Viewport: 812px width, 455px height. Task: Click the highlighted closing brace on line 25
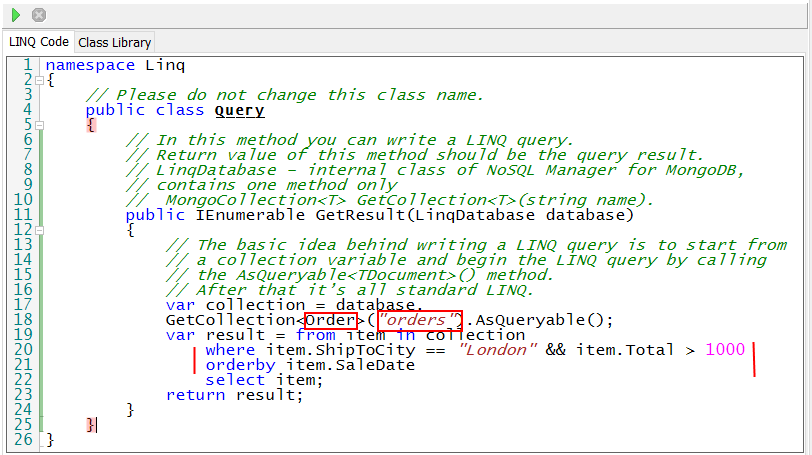91,424
